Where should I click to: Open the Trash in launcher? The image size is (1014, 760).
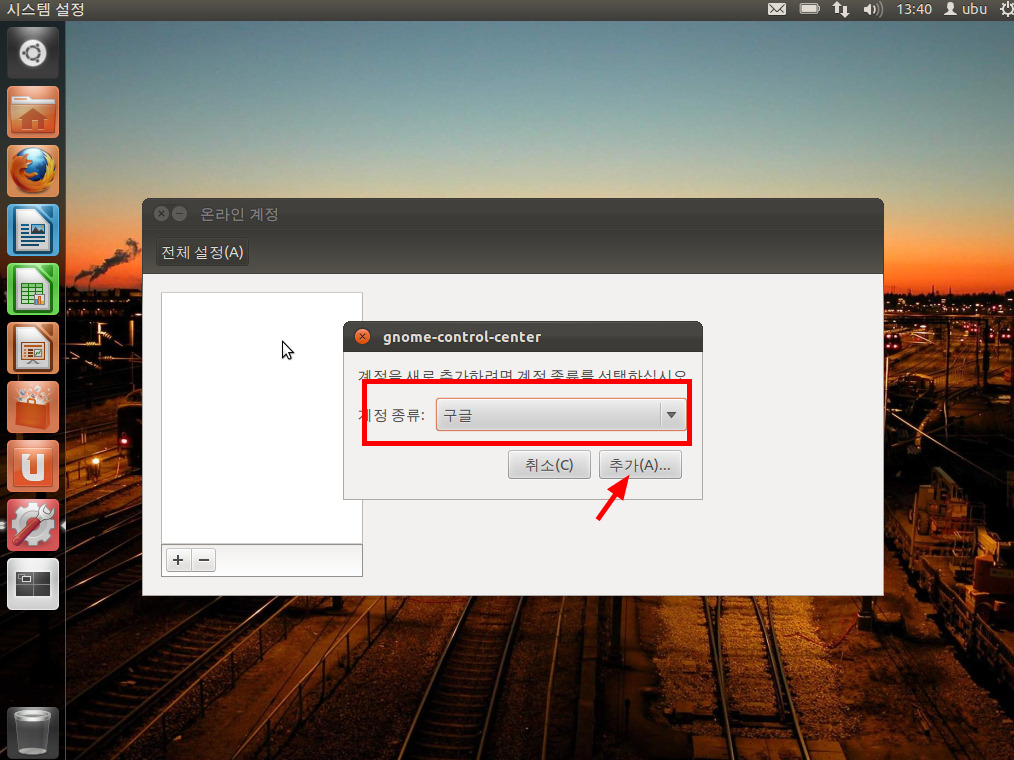[x=33, y=733]
